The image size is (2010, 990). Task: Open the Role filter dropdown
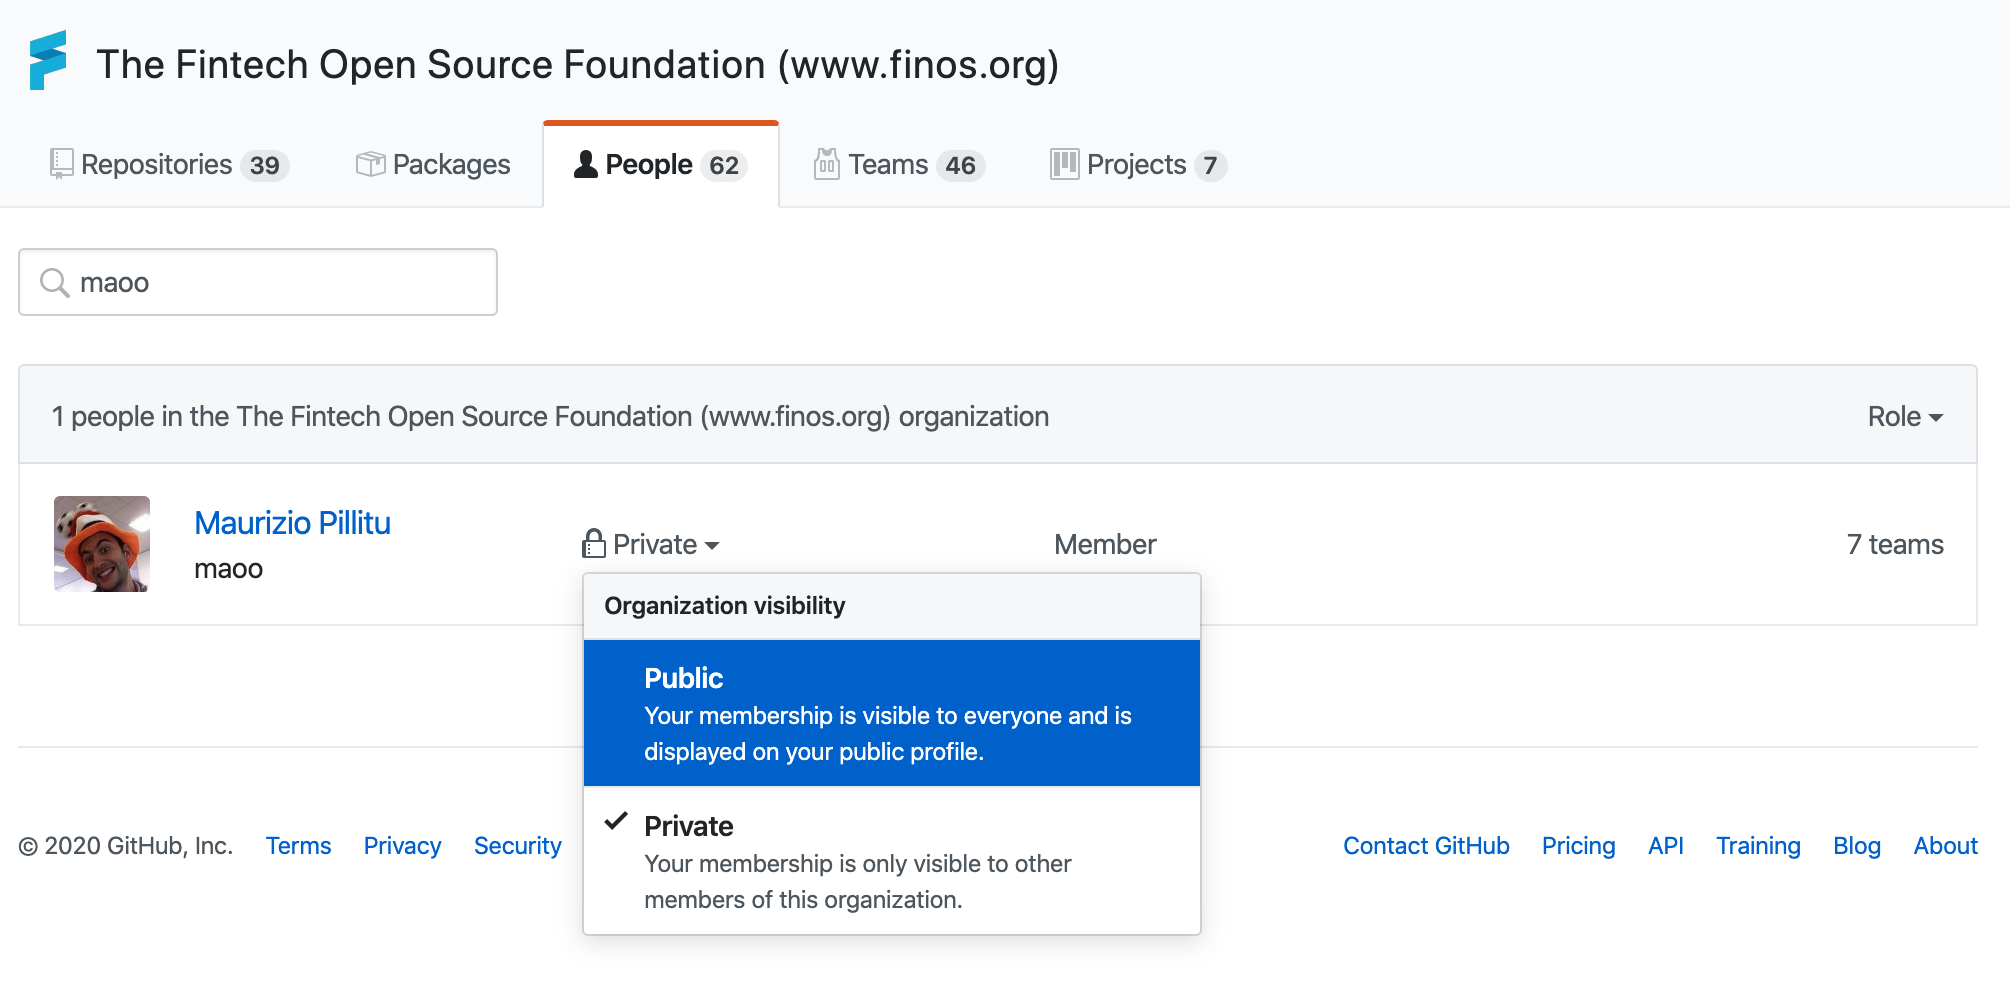tap(1904, 416)
